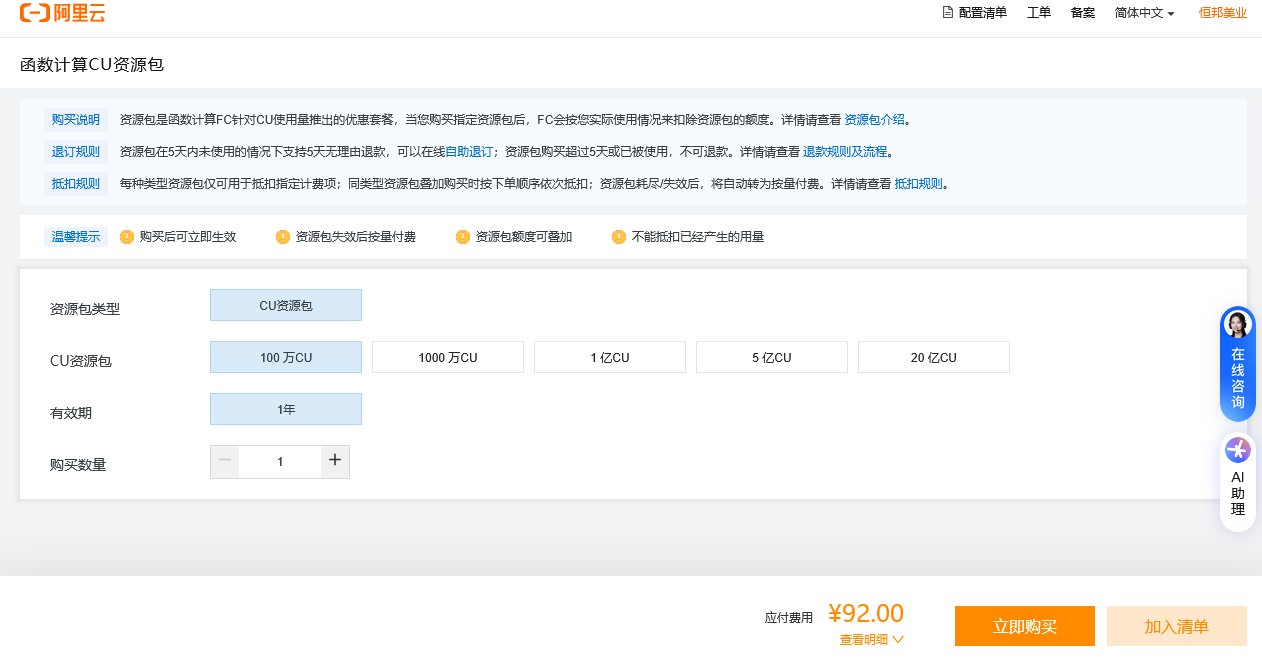Open the 备案 menu item
Image resolution: width=1262 pixels, height=661 pixels.
[x=1083, y=13]
